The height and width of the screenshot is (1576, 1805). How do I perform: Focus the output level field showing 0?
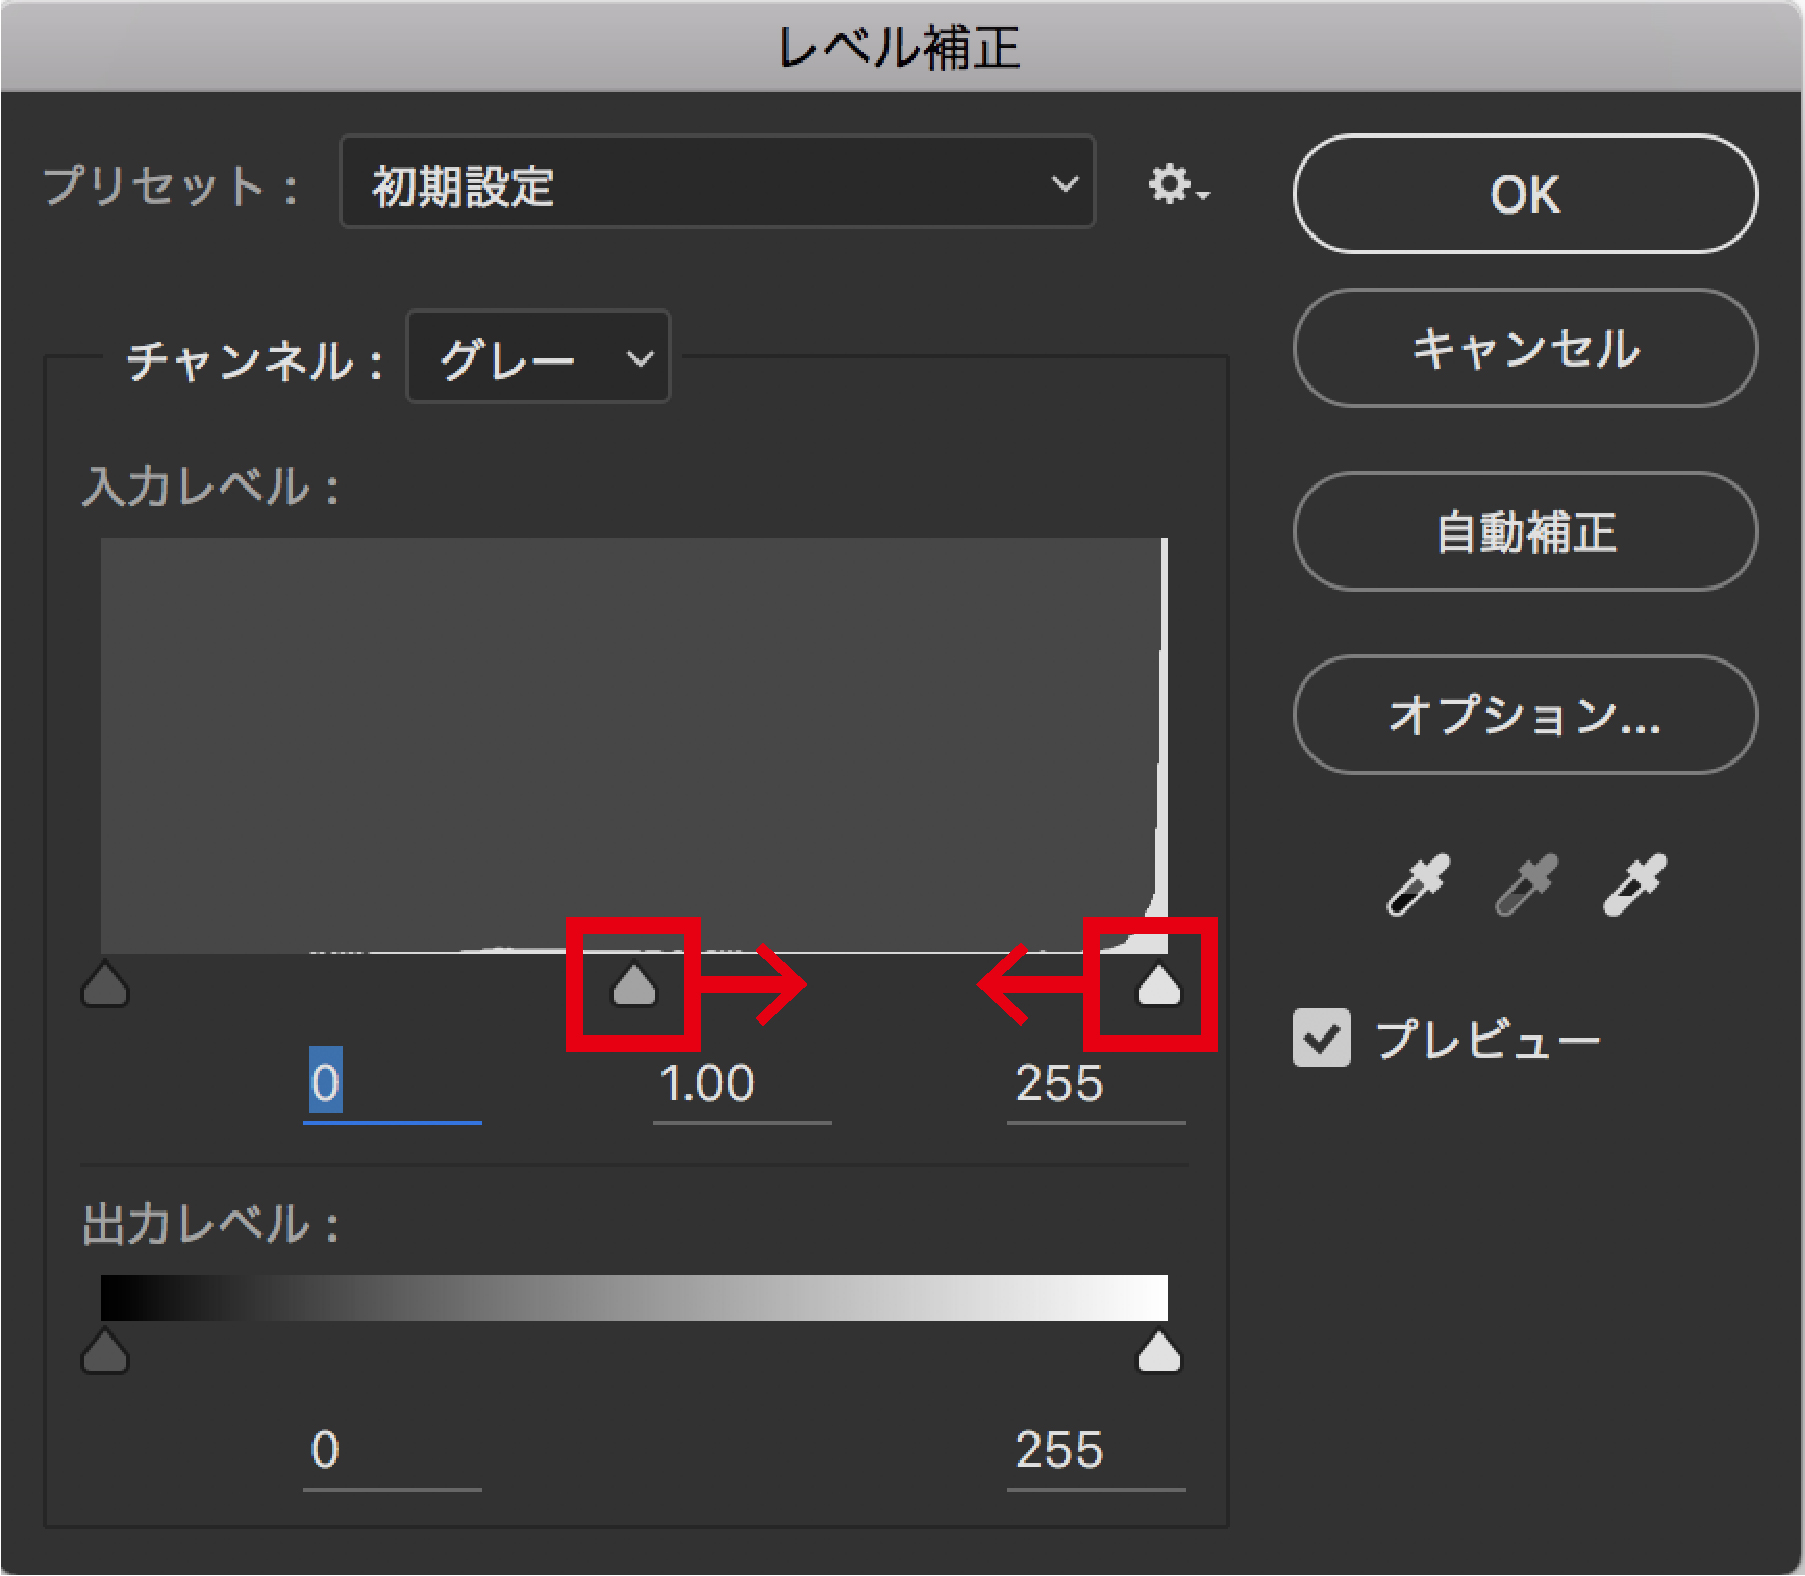(x=392, y=1451)
